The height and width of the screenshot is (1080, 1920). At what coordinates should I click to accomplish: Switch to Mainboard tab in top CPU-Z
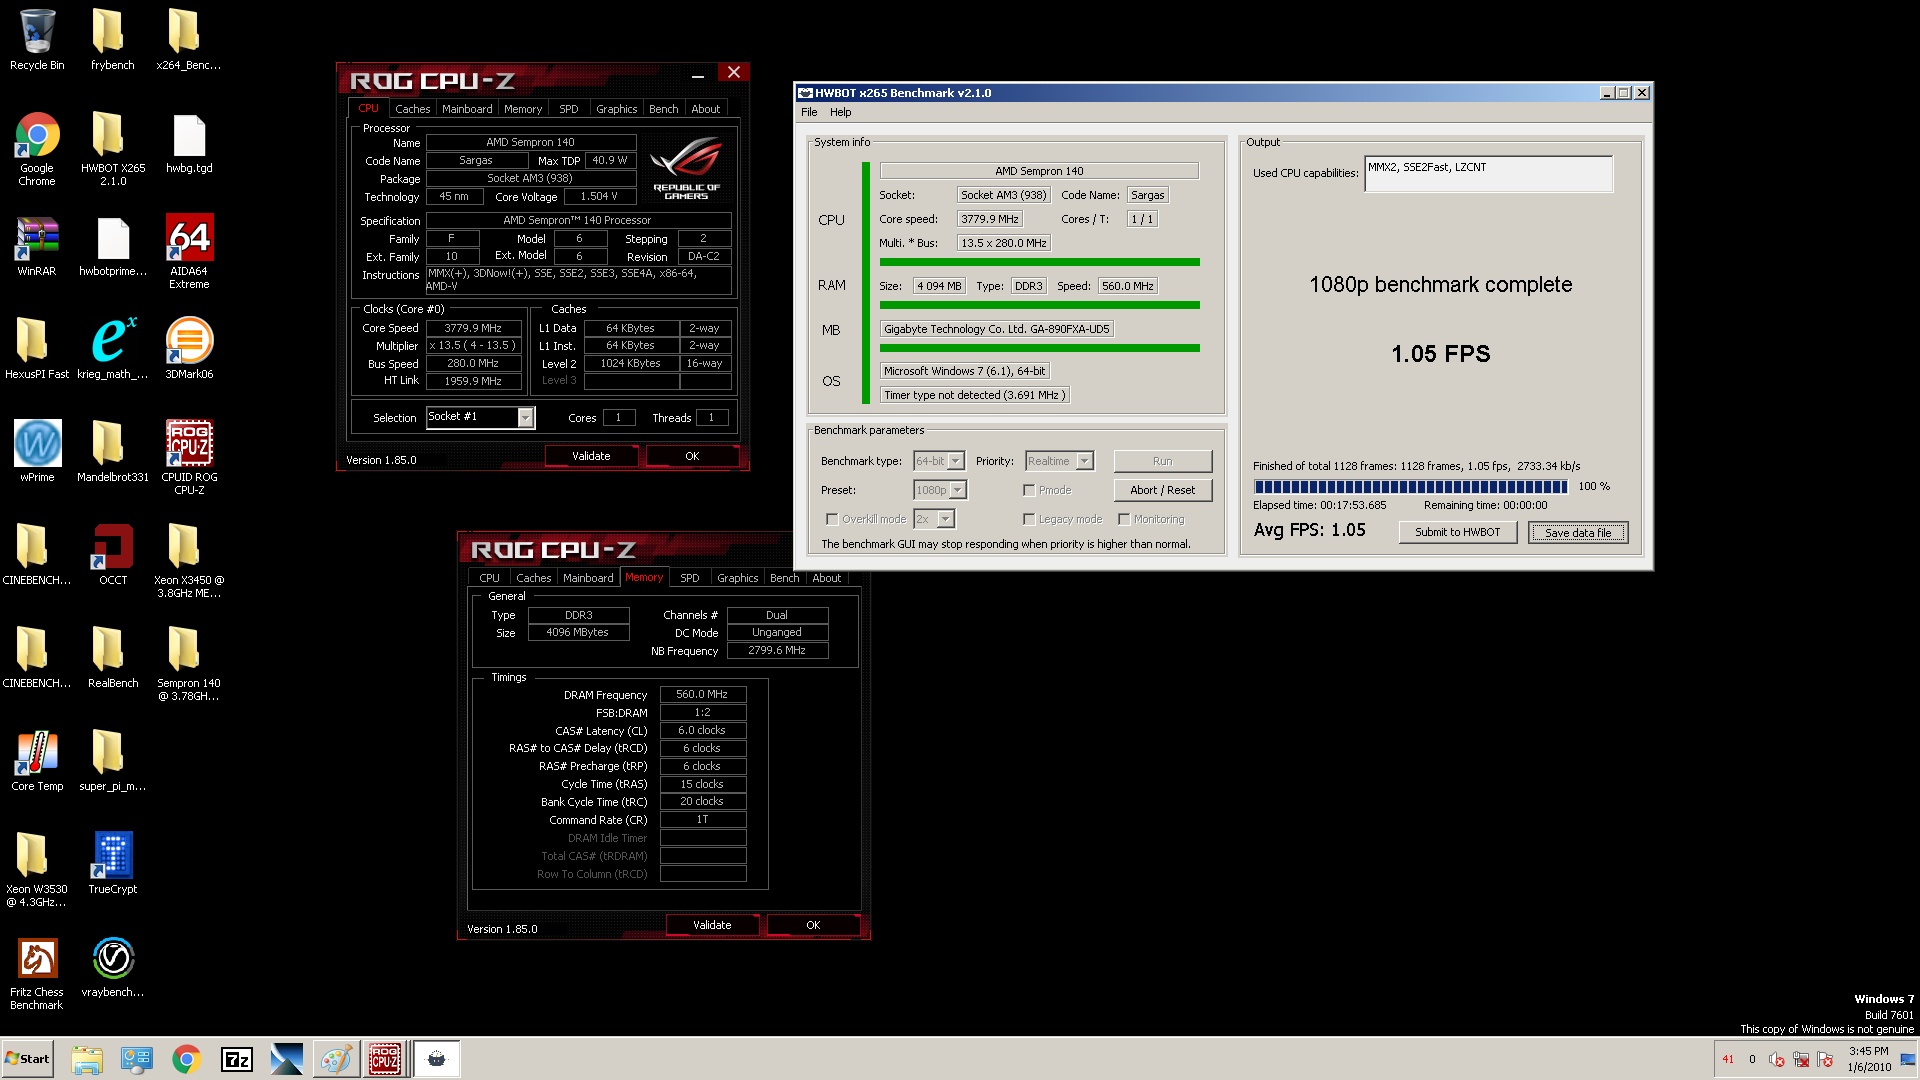pos(467,109)
